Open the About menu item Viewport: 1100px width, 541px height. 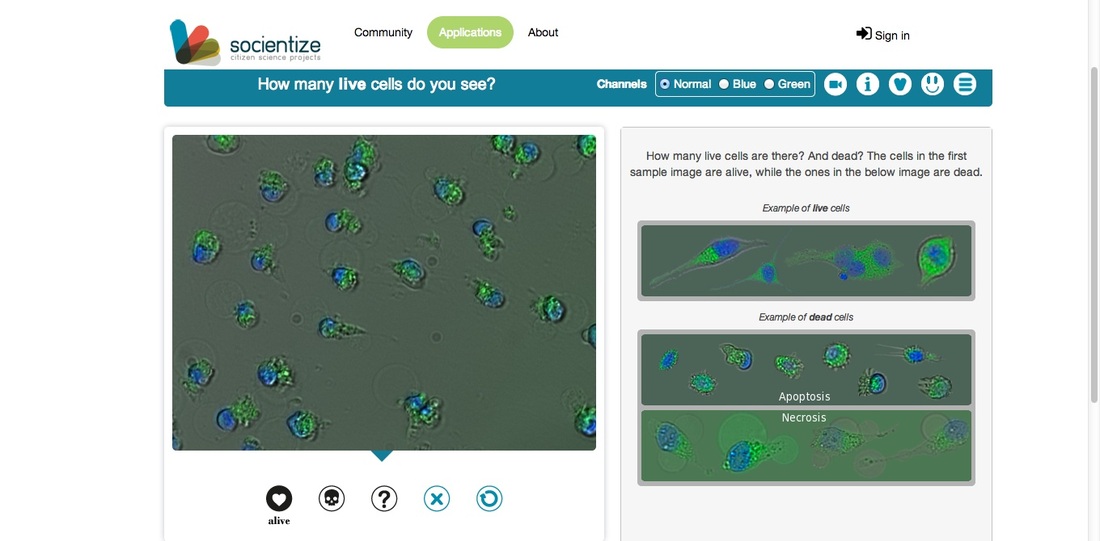coord(543,32)
